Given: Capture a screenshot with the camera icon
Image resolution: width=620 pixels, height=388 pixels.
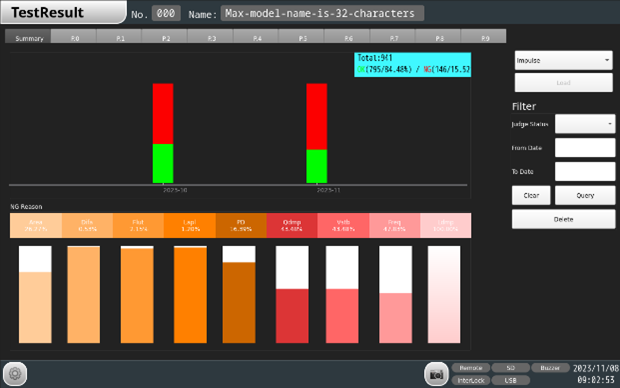Looking at the screenshot, I should pyautogui.click(x=437, y=374).
